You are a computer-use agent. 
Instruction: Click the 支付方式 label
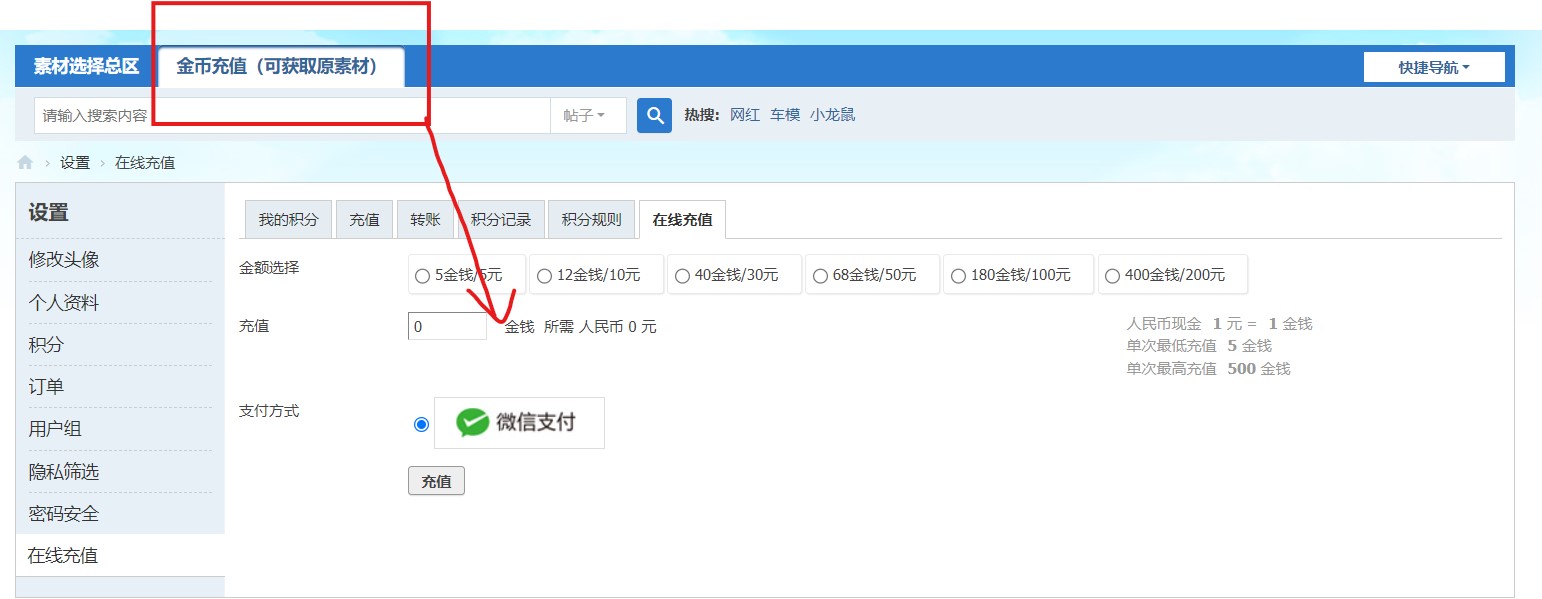pos(269,410)
